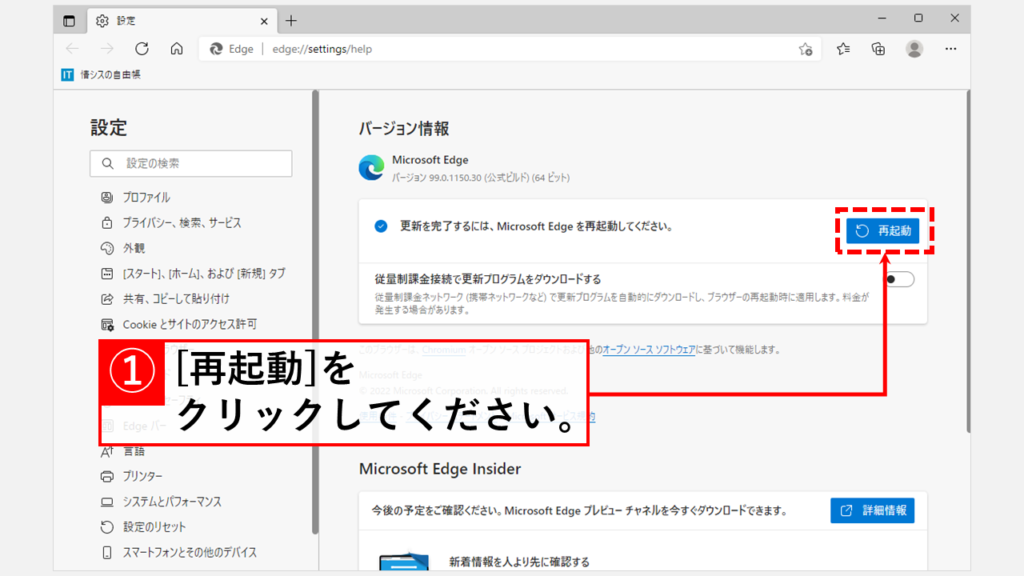The height and width of the screenshot is (576, 1024).
Task: Toggle the vertical tabs icon
Action: (69, 20)
